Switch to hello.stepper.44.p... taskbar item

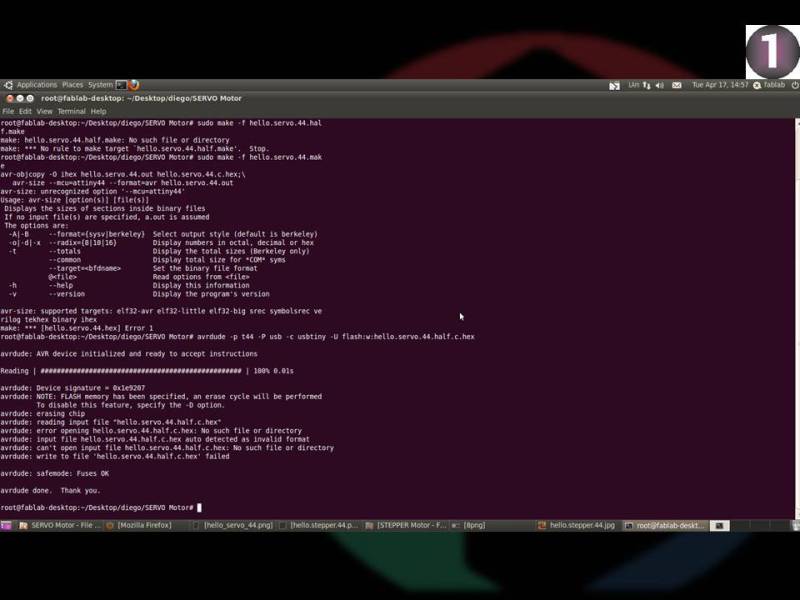pyautogui.click(x=319, y=525)
